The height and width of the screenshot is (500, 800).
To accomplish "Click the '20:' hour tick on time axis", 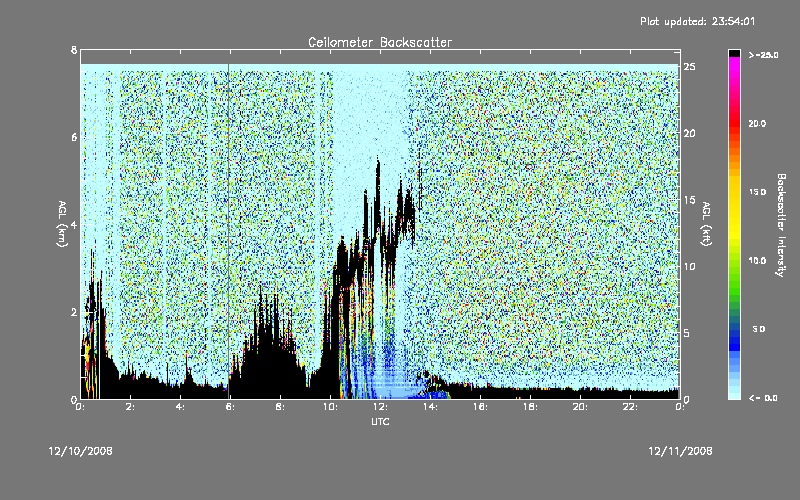I will 580,407.
